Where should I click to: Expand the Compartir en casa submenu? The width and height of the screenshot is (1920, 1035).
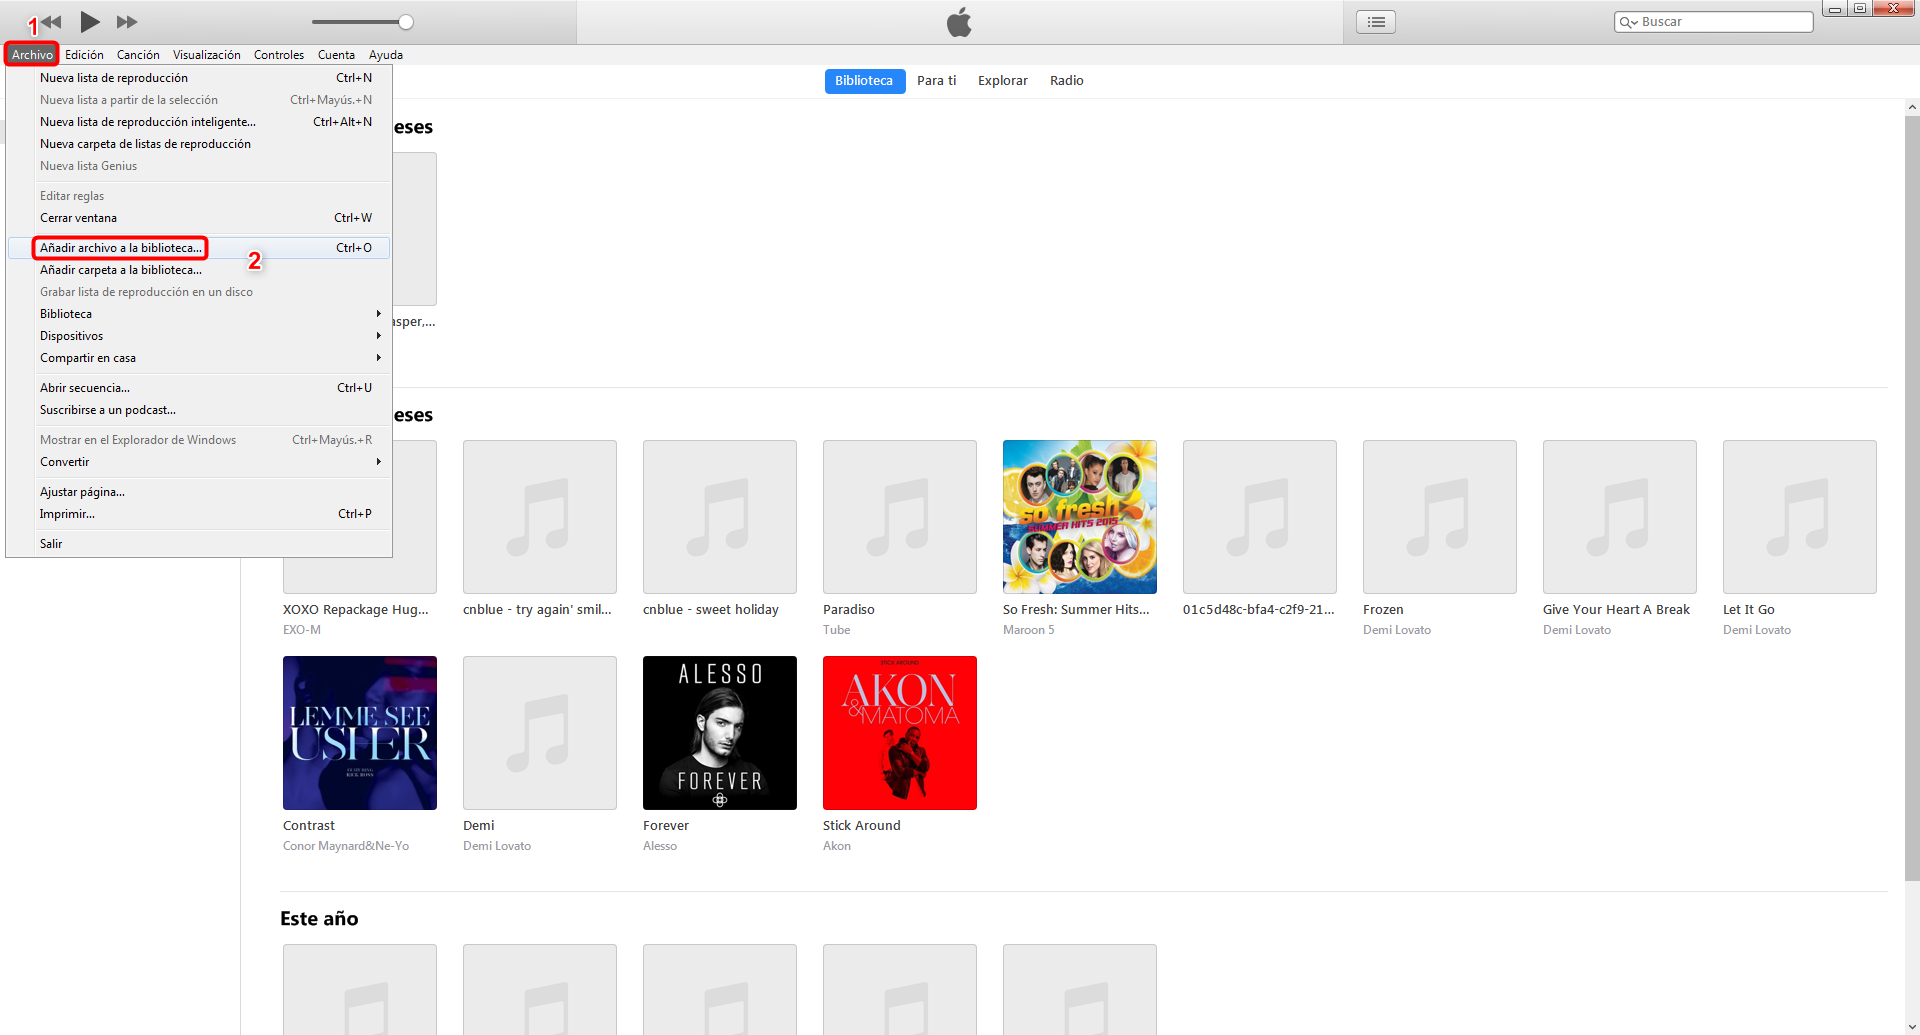(379, 357)
